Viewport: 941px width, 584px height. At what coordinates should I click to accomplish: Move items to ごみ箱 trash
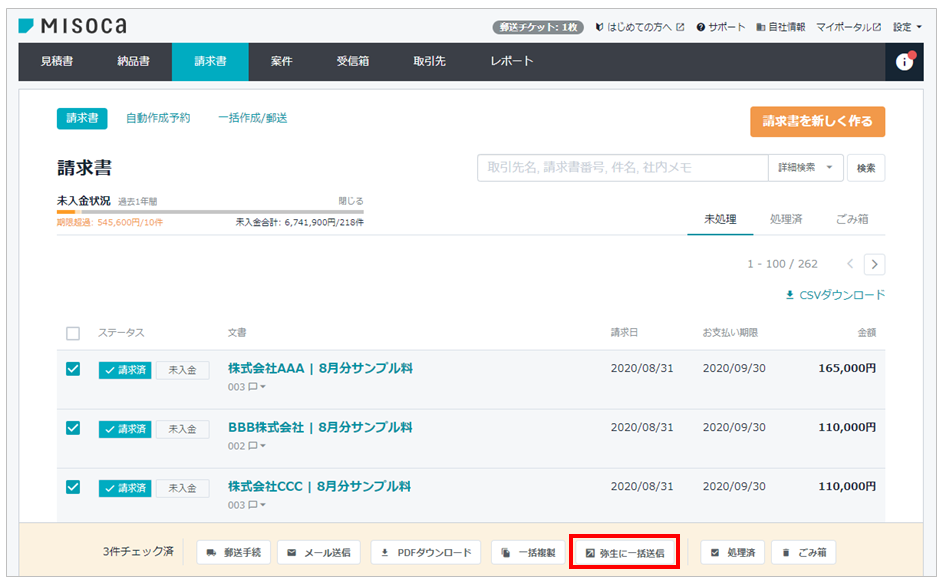[803, 551]
